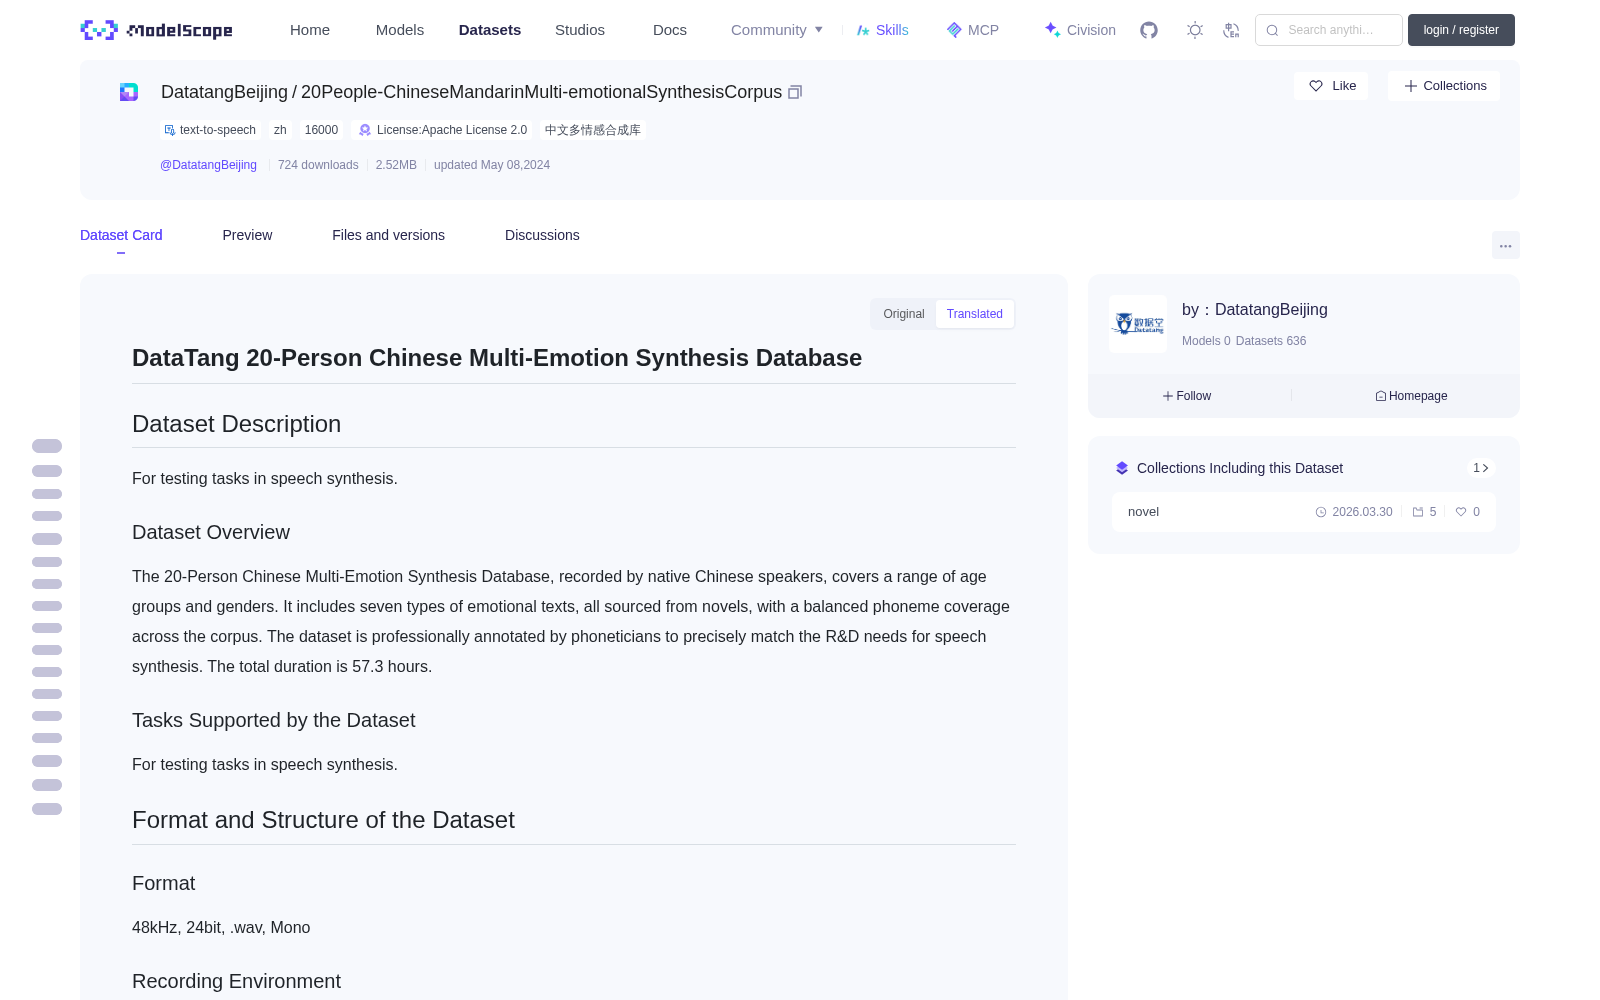This screenshot has width=1600, height=1000.
Task: Click the DatatangBeijing owner logo thumbnail
Action: point(1138,324)
